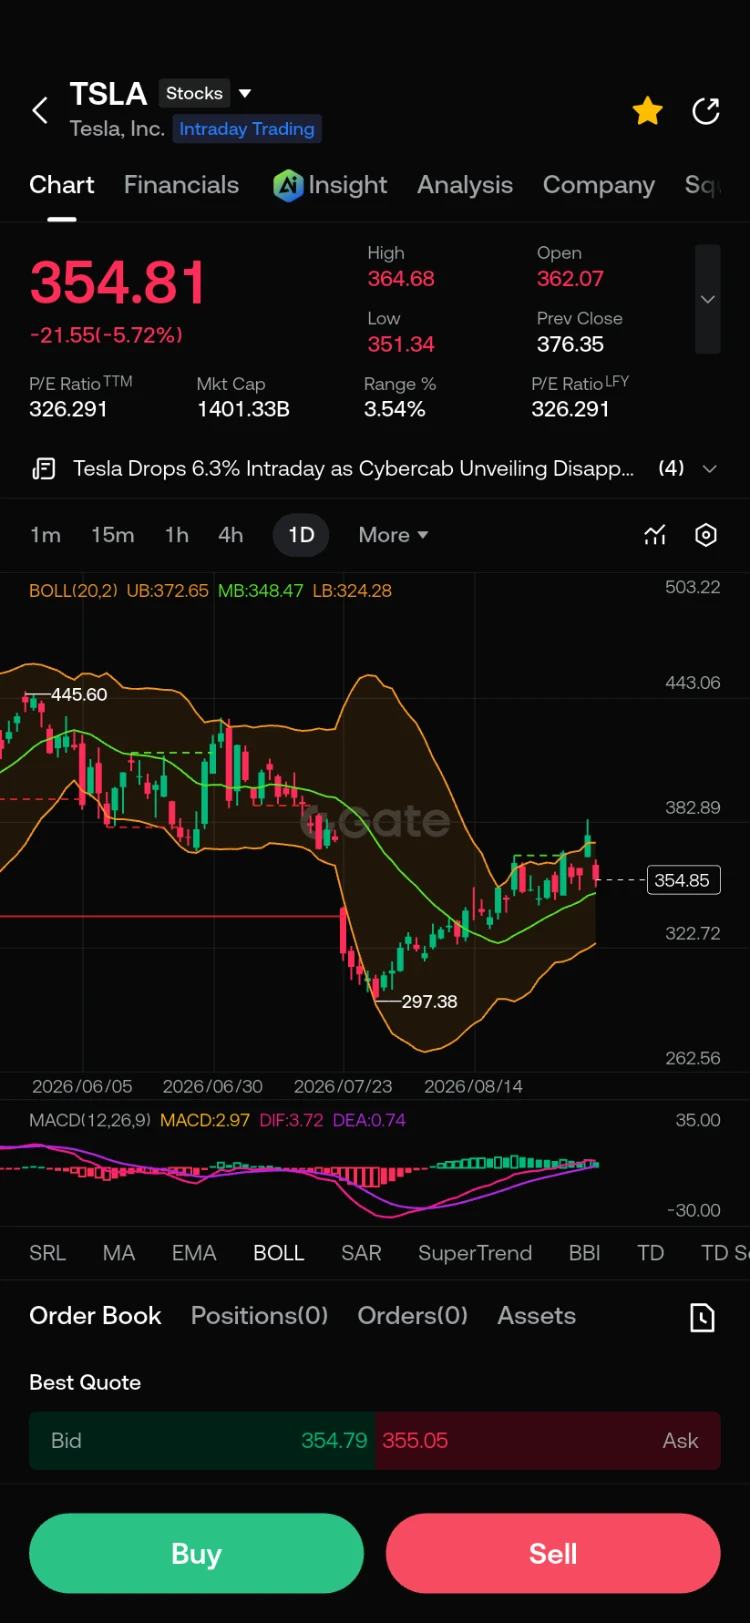Open the Analysis tab

point(465,185)
